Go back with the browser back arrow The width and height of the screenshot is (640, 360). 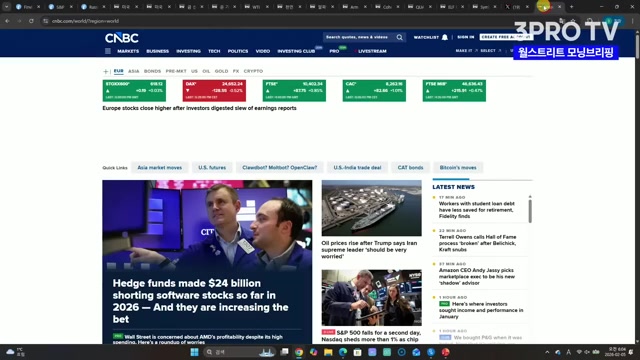[7, 21]
